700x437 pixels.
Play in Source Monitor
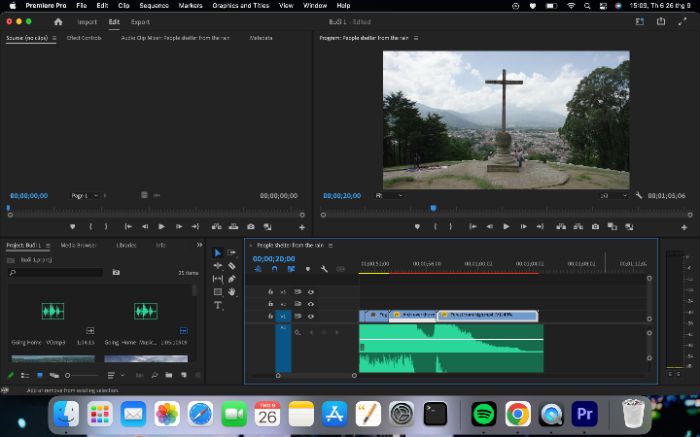click(161, 227)
